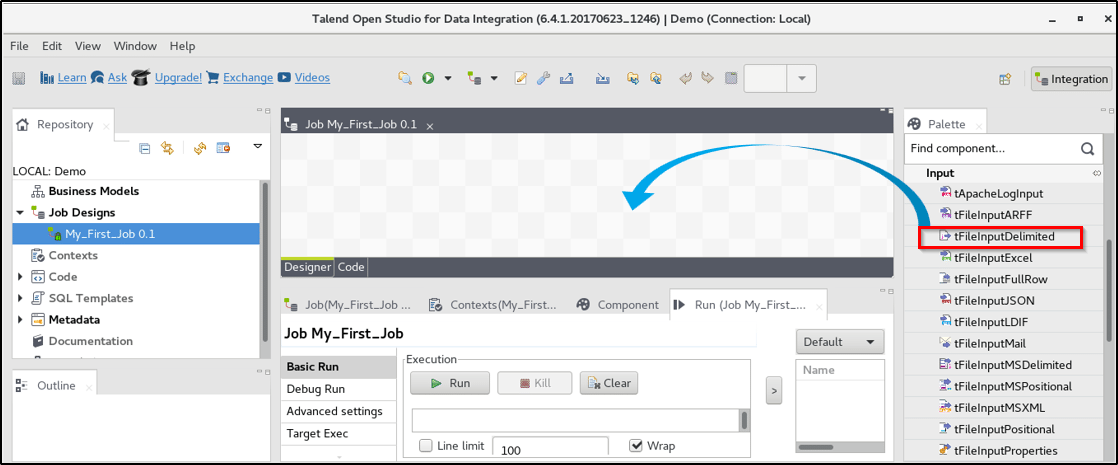Viewport: 1118px width, 465px height.
Task: Open the Exchange link
Action: tap(248, 78)
